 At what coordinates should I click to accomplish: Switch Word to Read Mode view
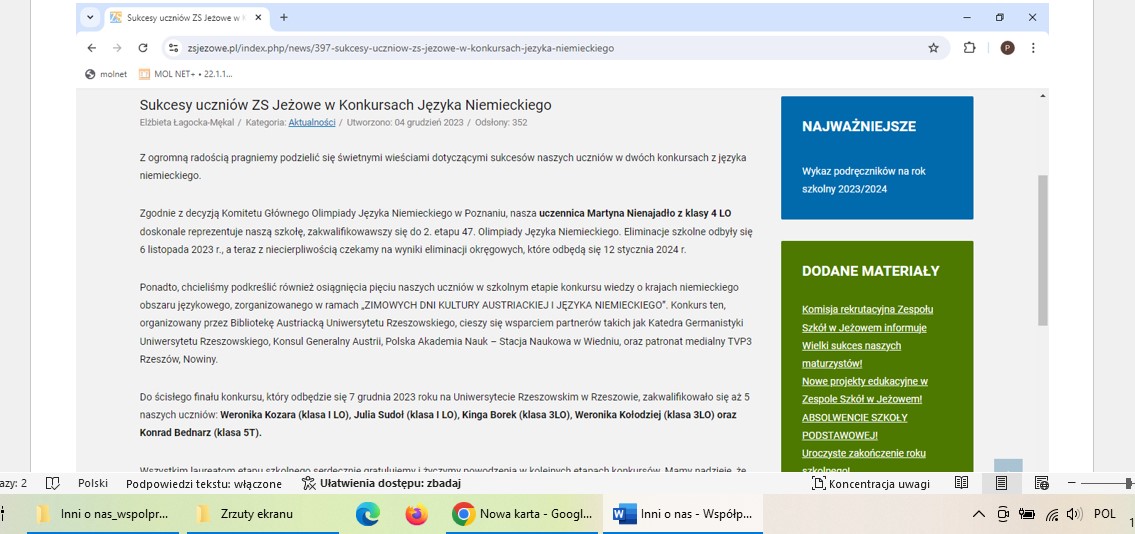961,483
